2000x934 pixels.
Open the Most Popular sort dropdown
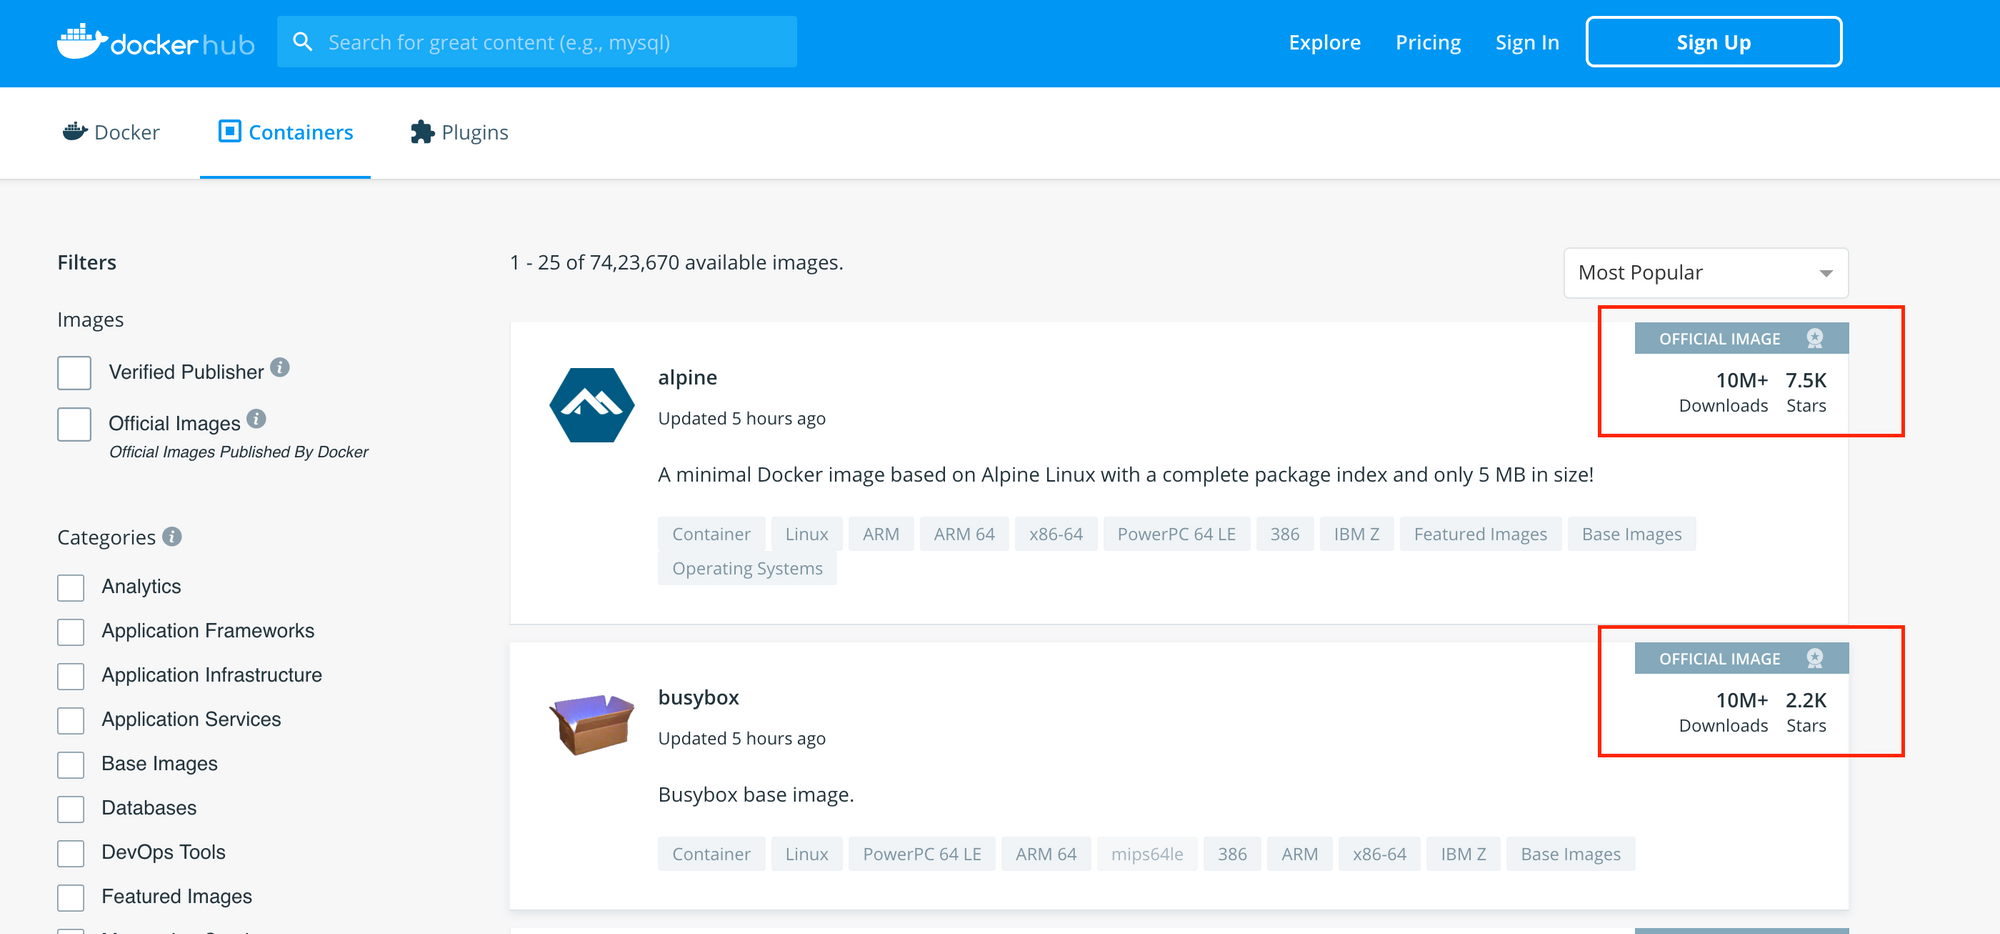[1705, 273]
